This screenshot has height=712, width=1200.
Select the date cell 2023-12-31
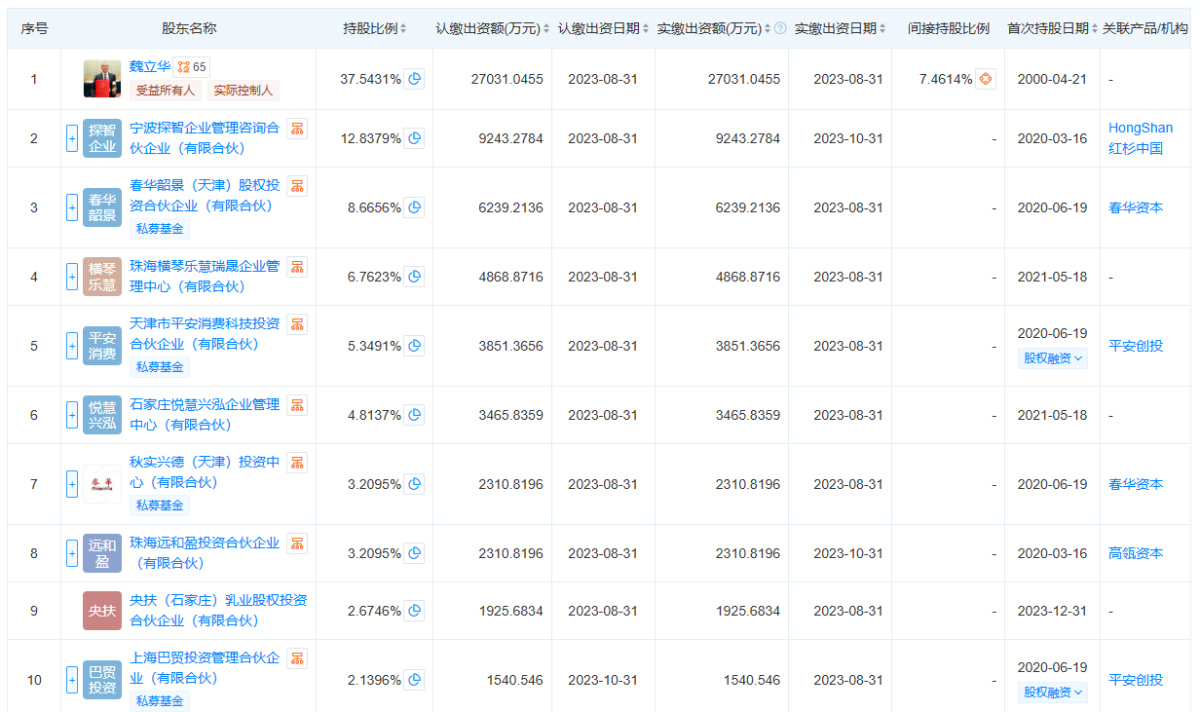(x=1052, y=611)
